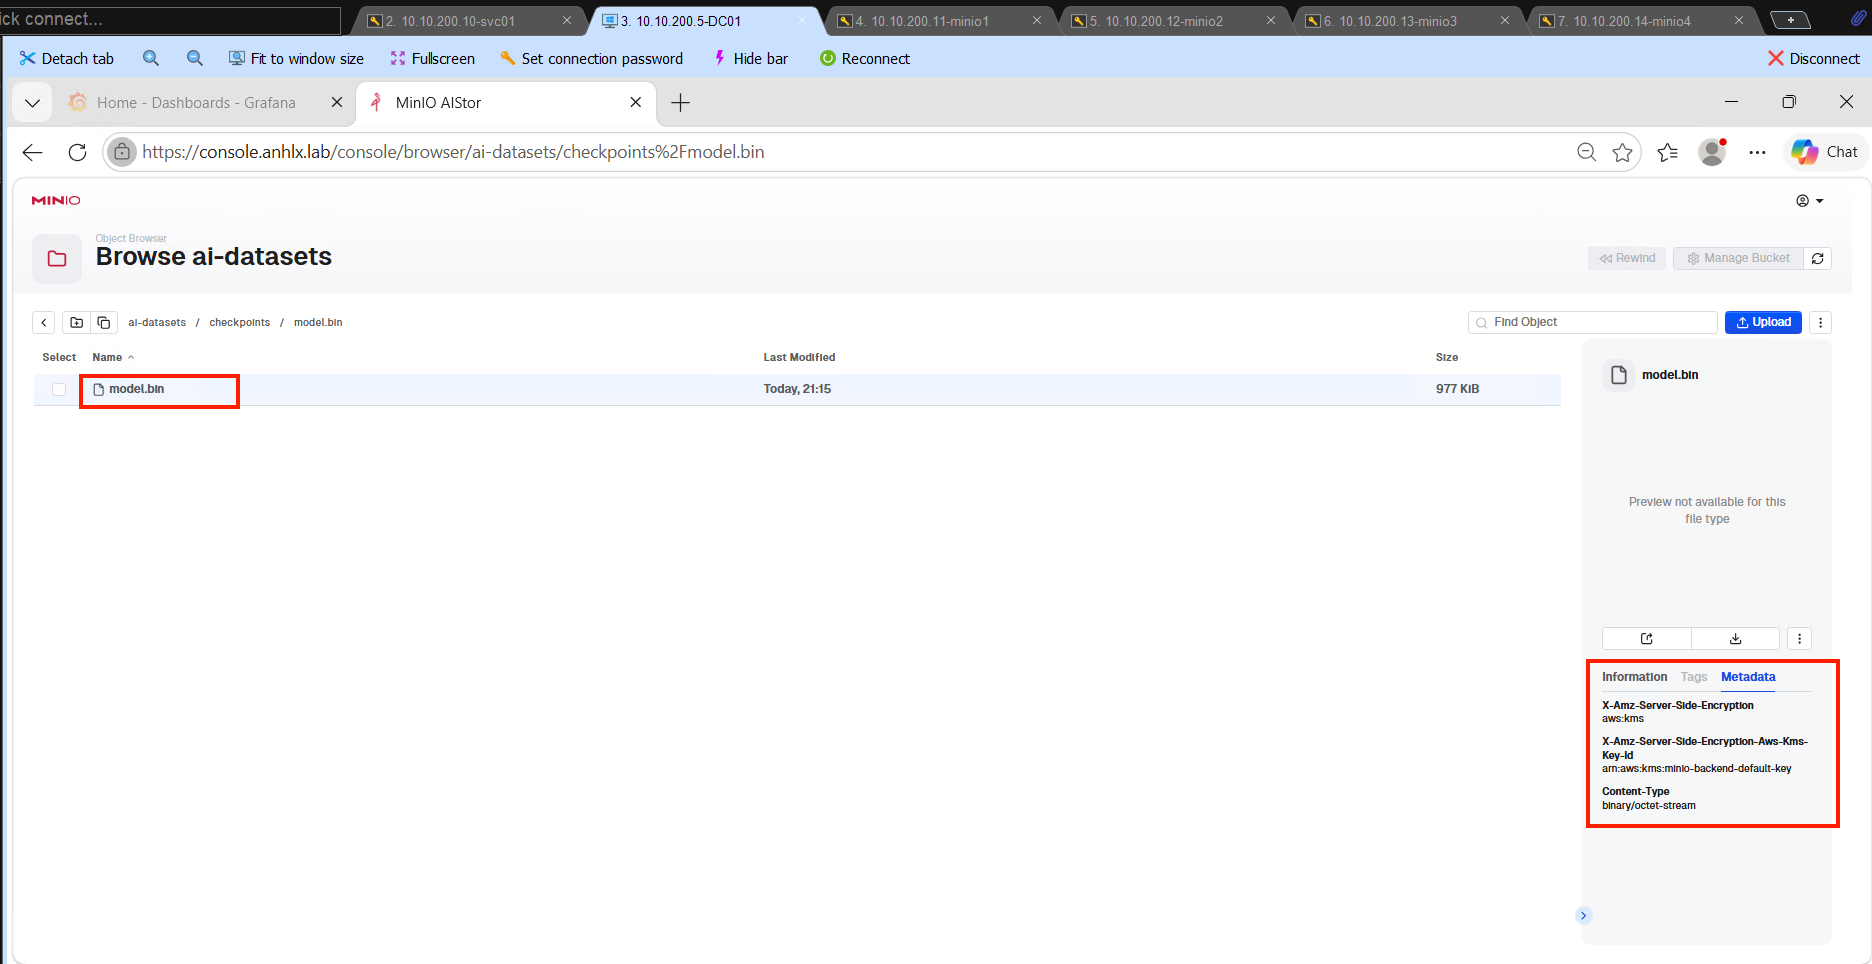Sort objects by Name column
Screen dimensions: 1872x964
coord(113,358)
